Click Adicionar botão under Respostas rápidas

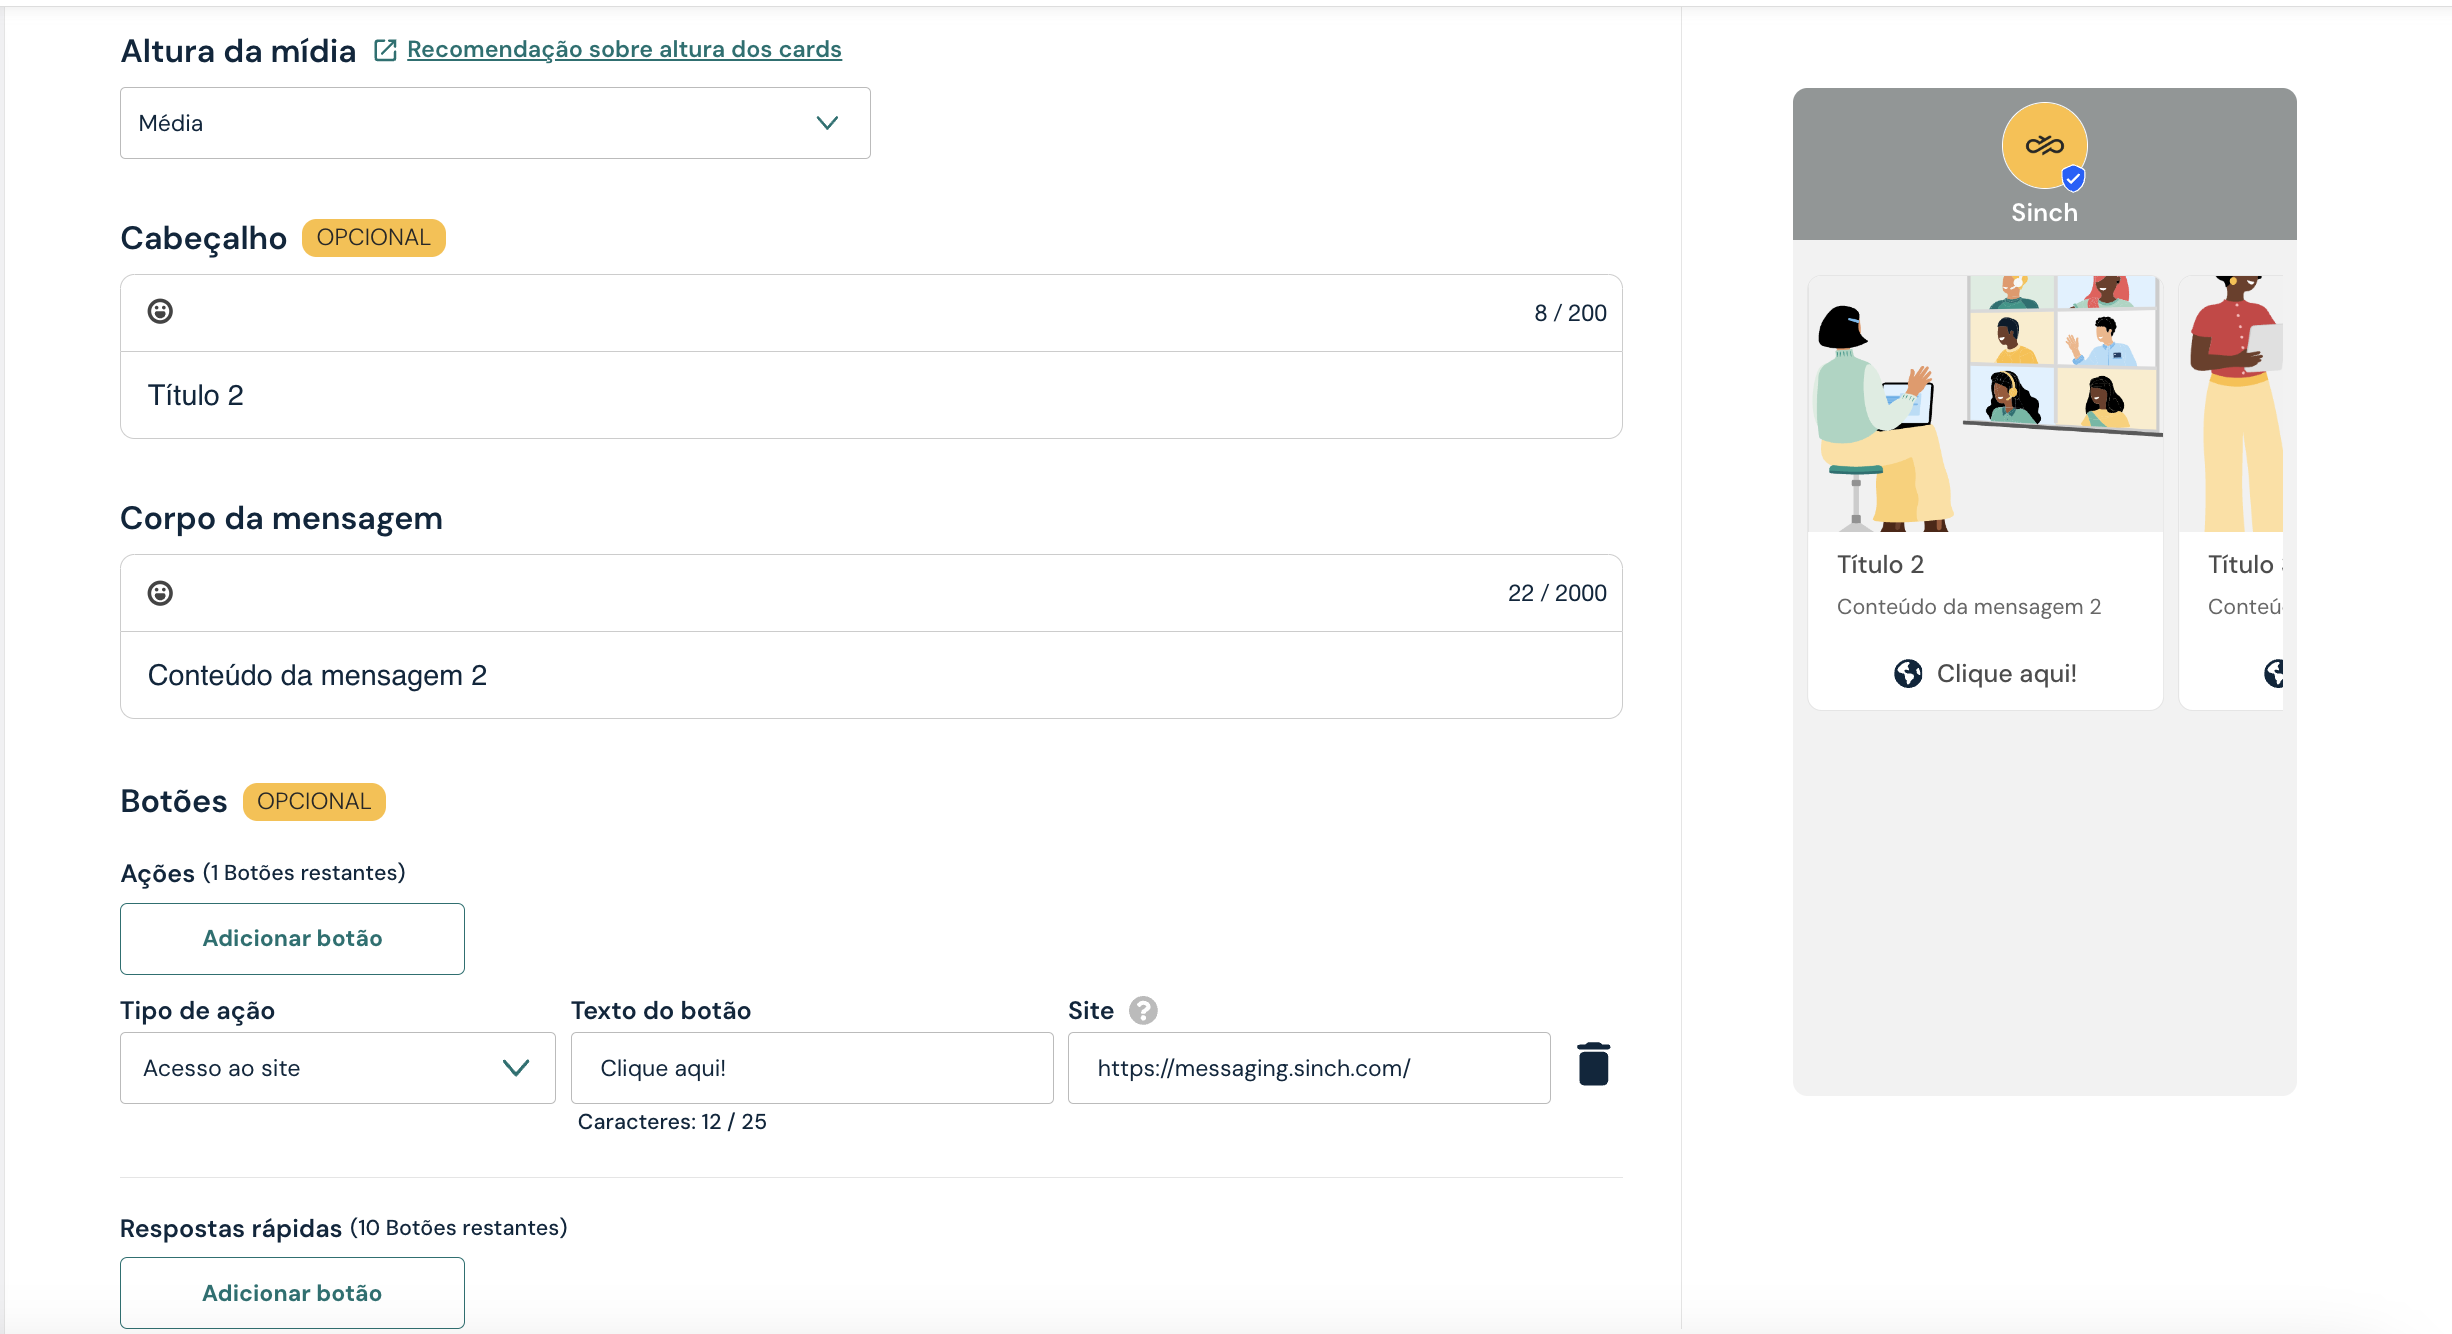292,1293
